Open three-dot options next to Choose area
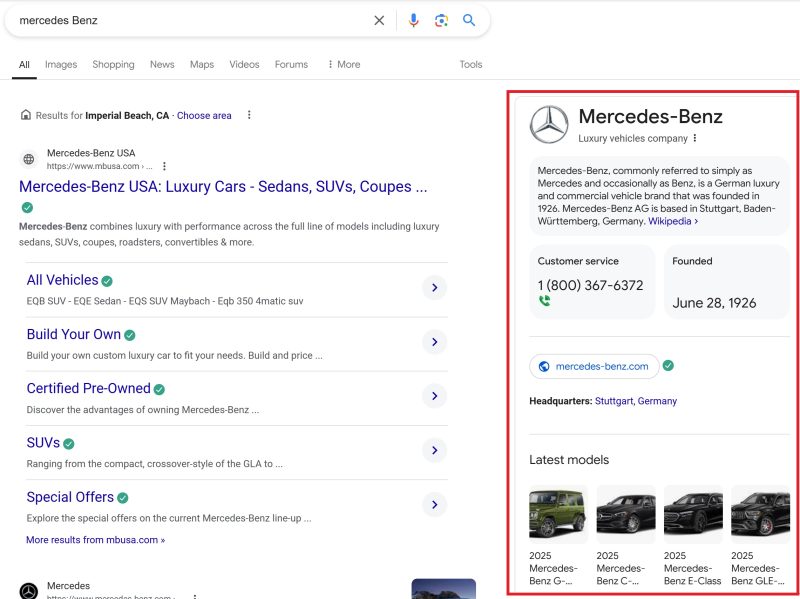 coord(249,115)
